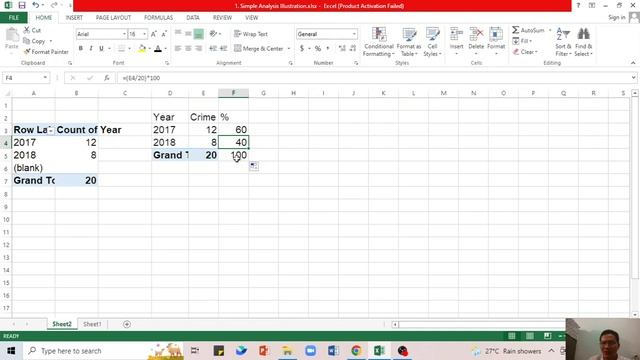Toggle Italic formatting
The image size is (640, 360).
click(x=91, y=49)
